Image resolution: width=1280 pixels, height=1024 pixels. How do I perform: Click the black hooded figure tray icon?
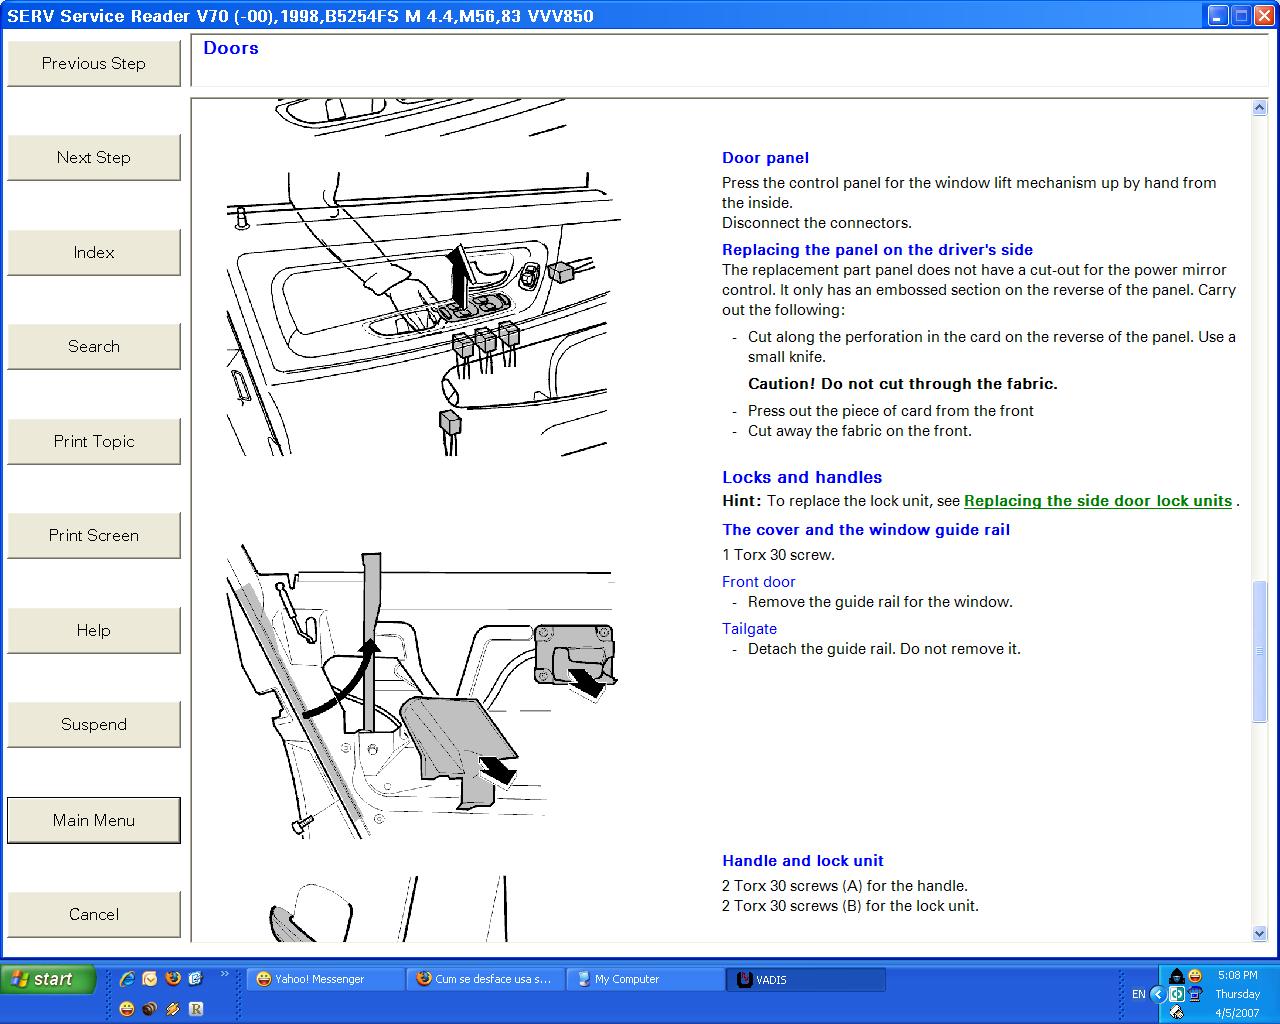[1177, 976]
